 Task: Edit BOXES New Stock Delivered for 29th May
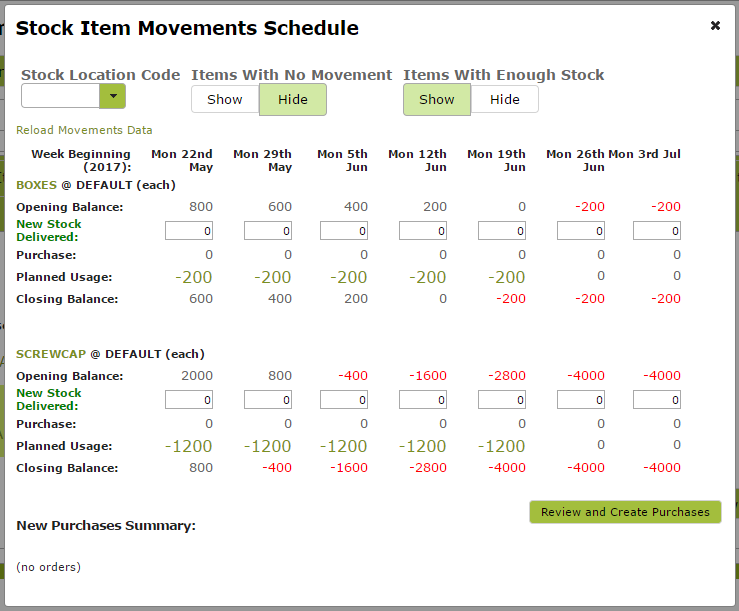point(268,231)
